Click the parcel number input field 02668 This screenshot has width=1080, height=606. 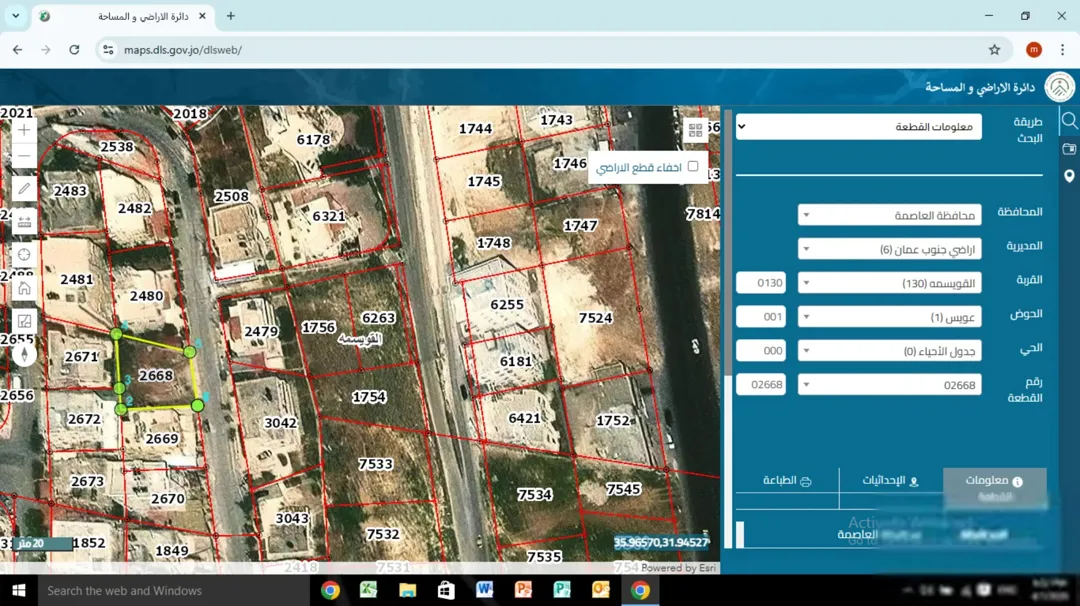tap(760, 385)
